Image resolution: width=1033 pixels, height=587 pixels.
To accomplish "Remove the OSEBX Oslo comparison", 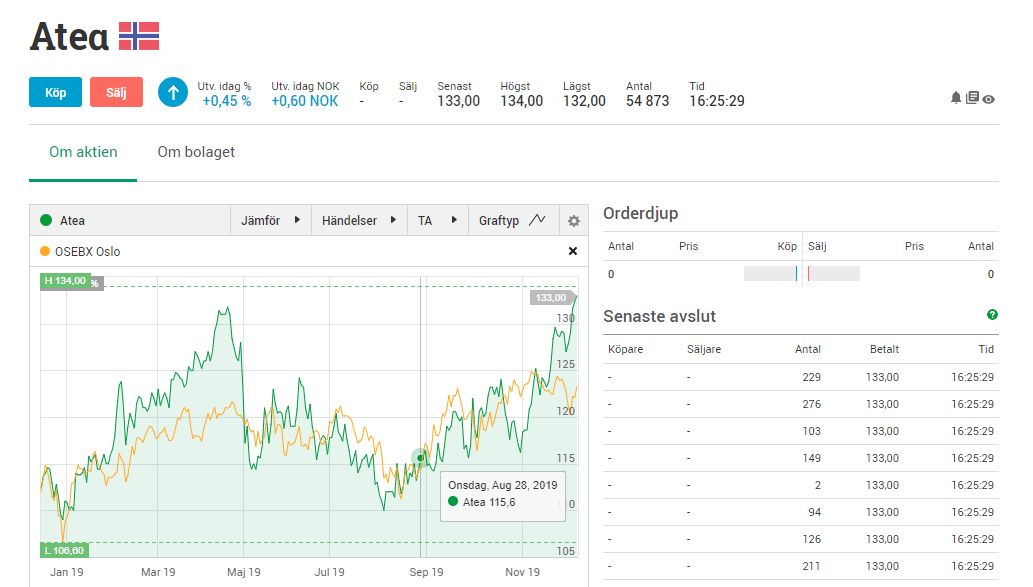I will 572,251.
